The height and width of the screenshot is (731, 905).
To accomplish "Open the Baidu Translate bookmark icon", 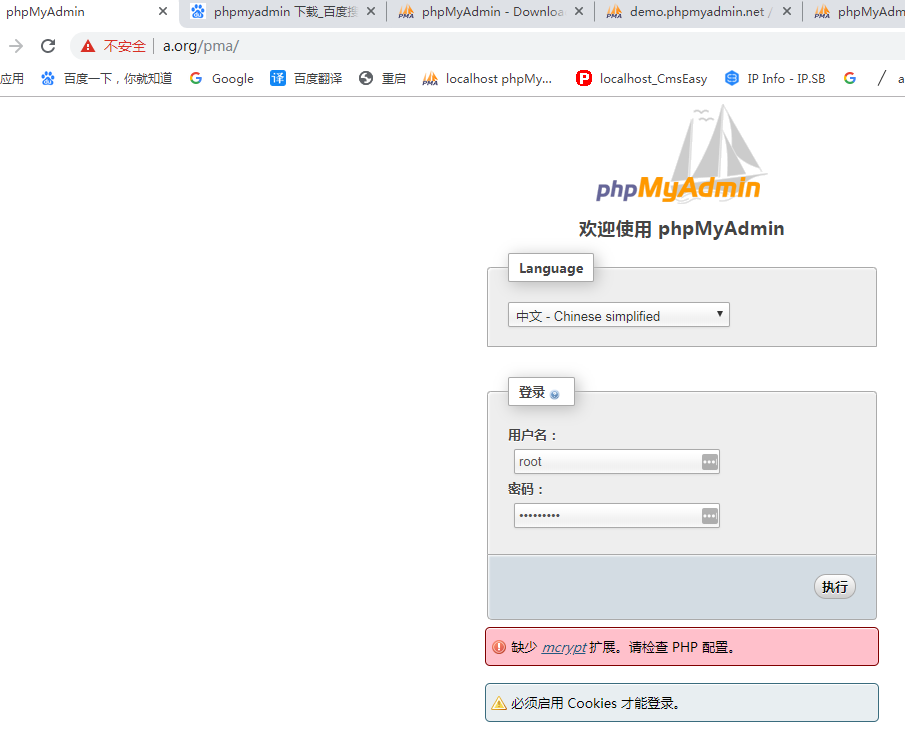I will (278, 78).
